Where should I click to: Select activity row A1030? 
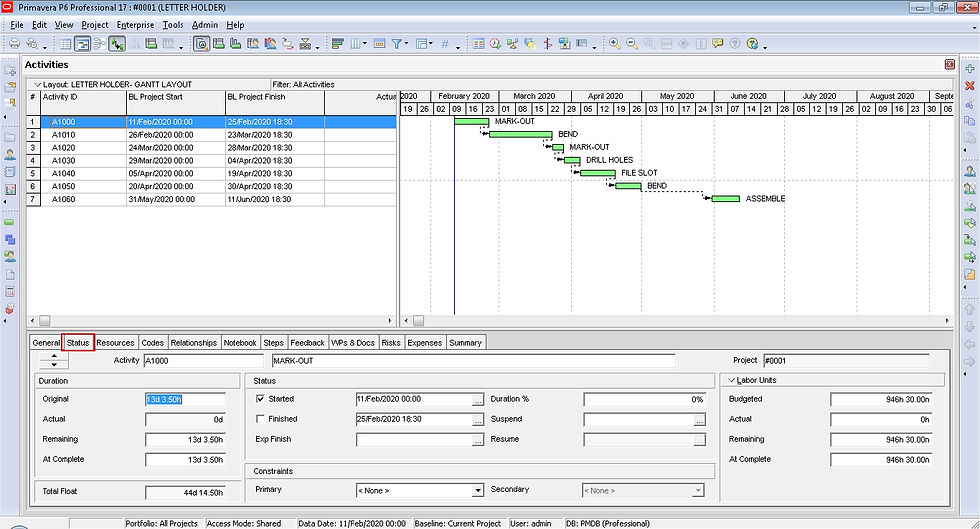[211, 161]
